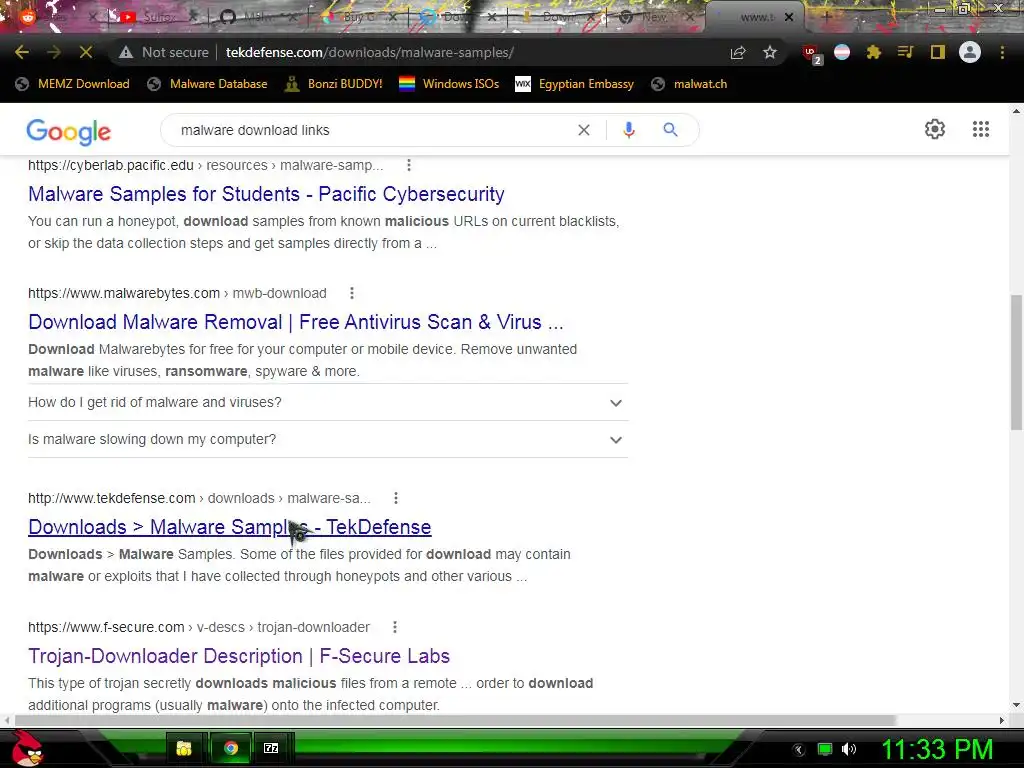
Task: Click the forward navigation arrow
Action: pos(54,52)
